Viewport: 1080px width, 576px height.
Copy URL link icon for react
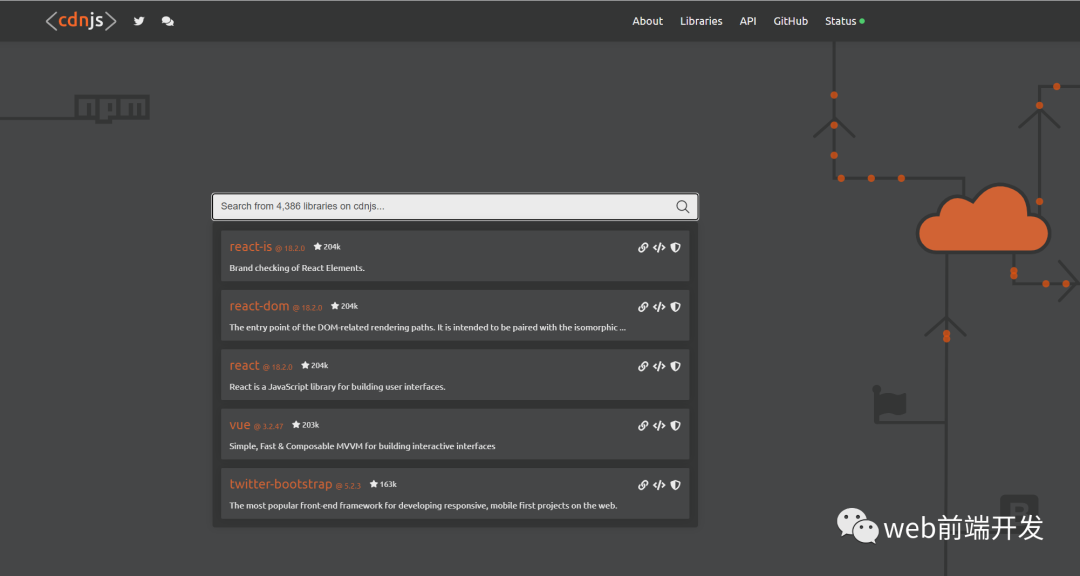click(643, 366)
